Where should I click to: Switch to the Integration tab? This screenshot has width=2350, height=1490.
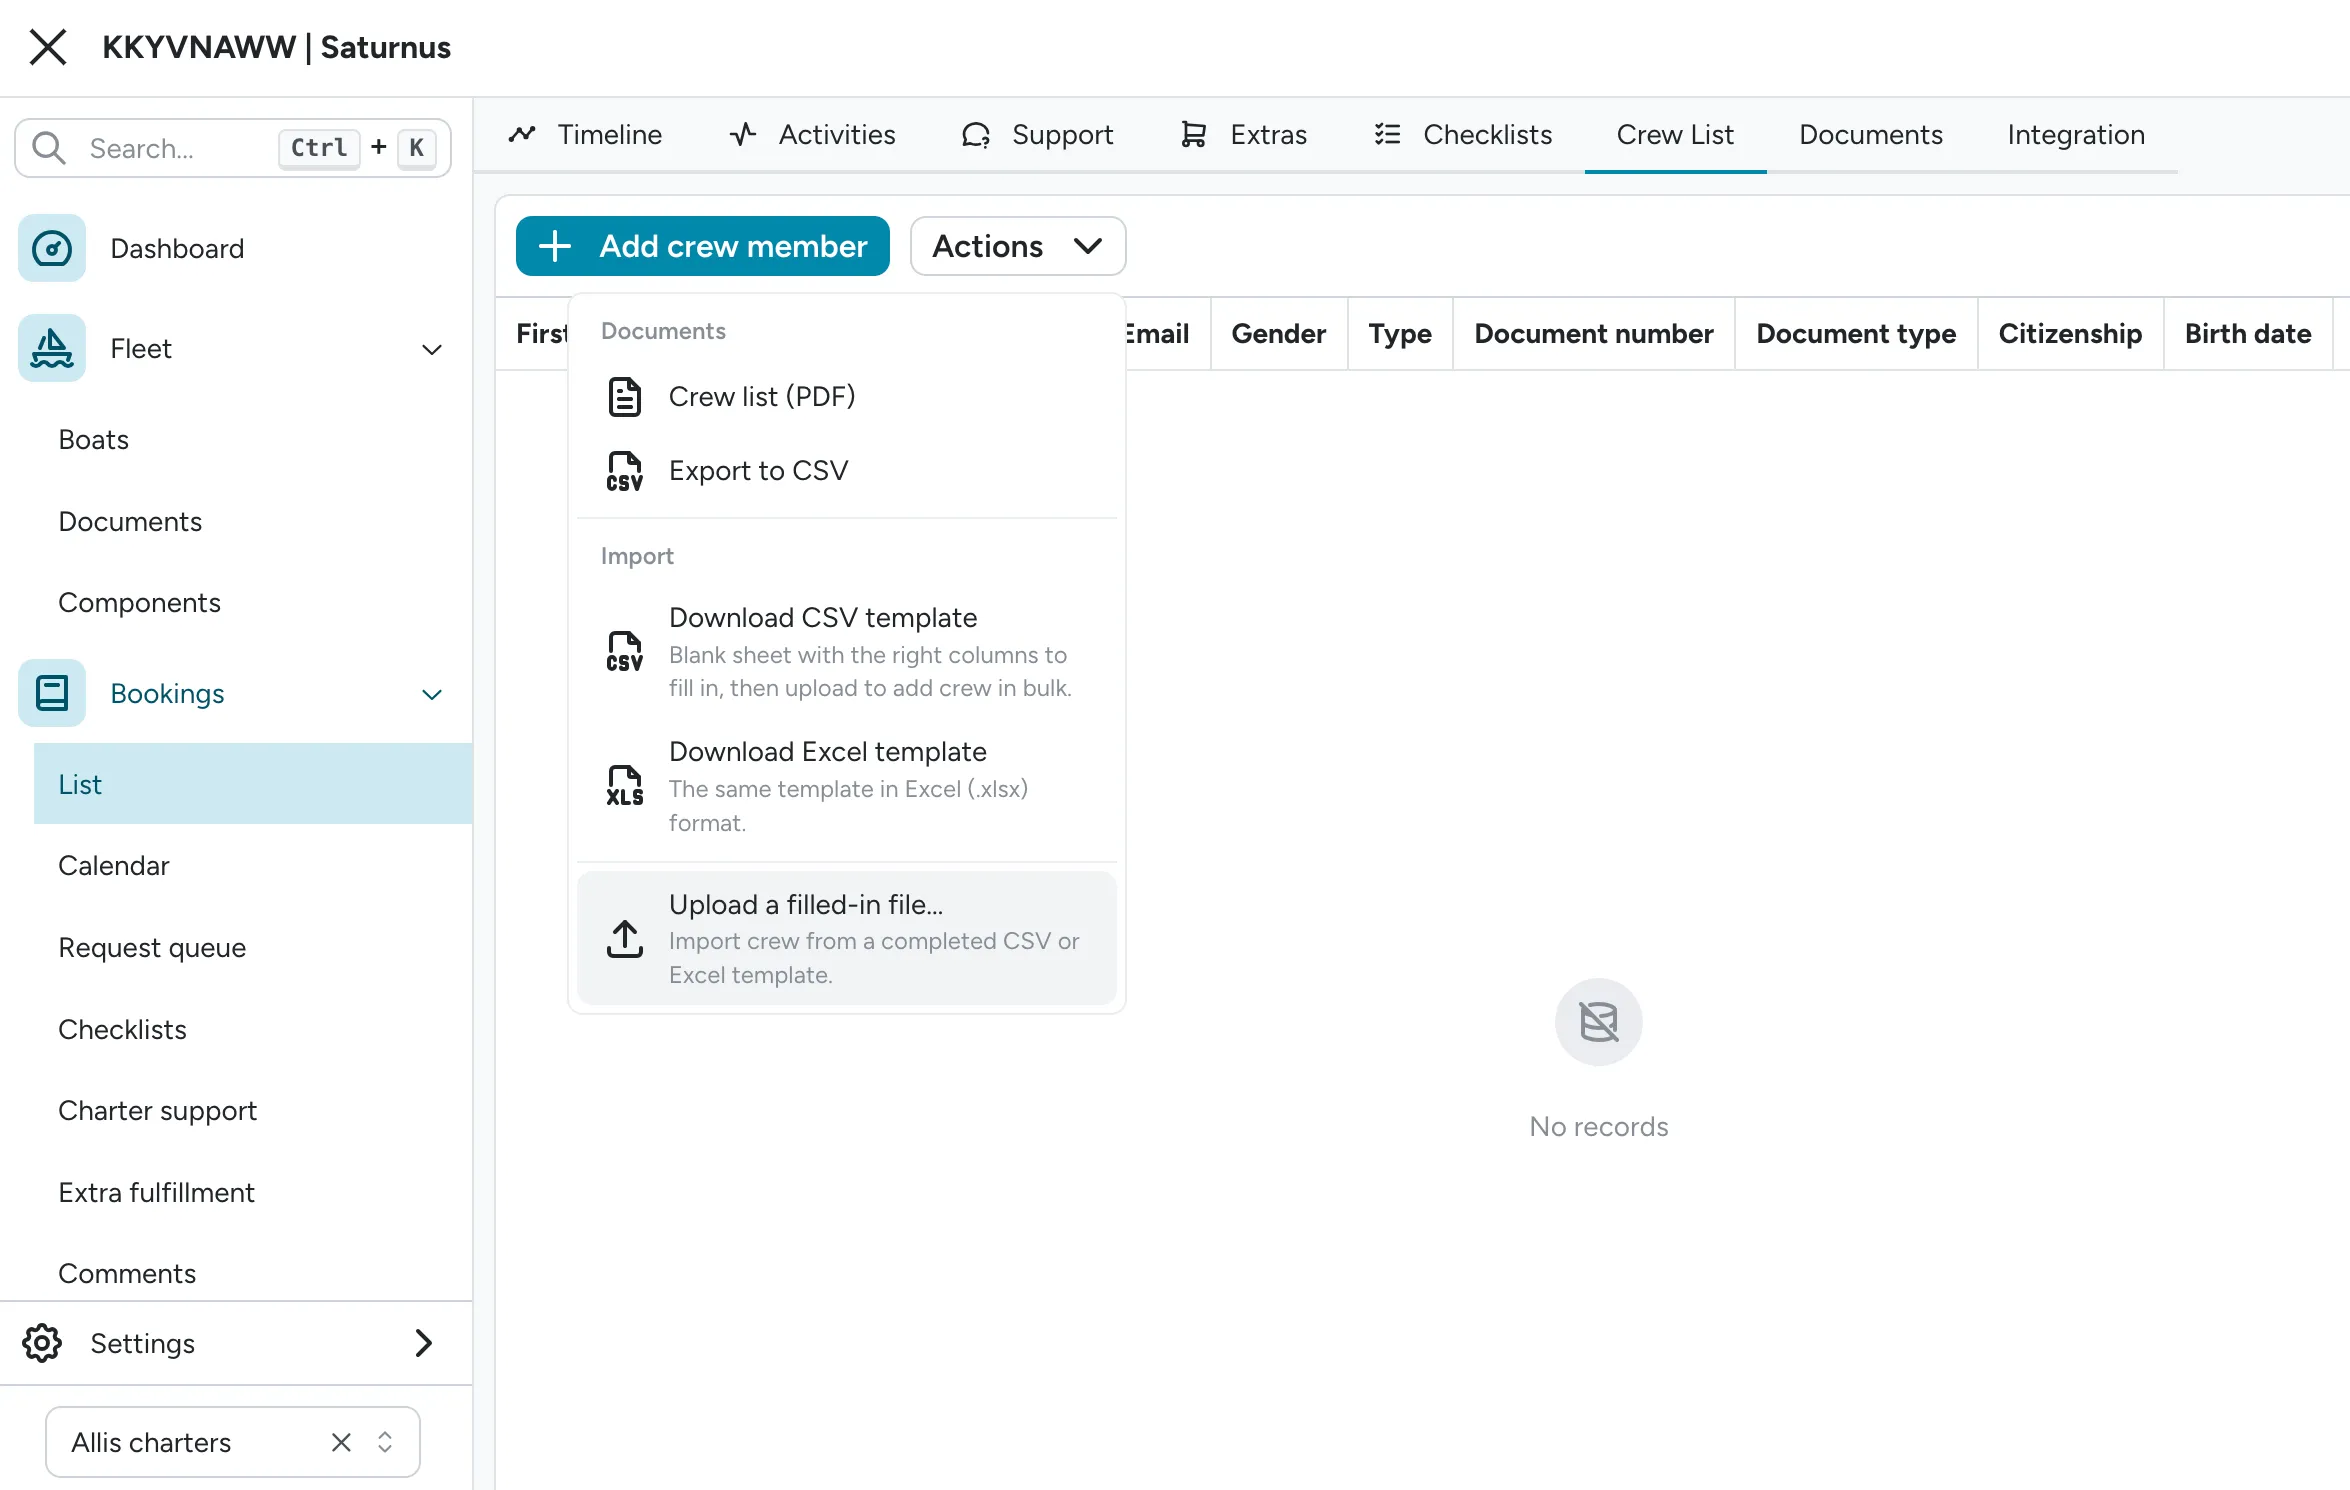[2076, 135]
